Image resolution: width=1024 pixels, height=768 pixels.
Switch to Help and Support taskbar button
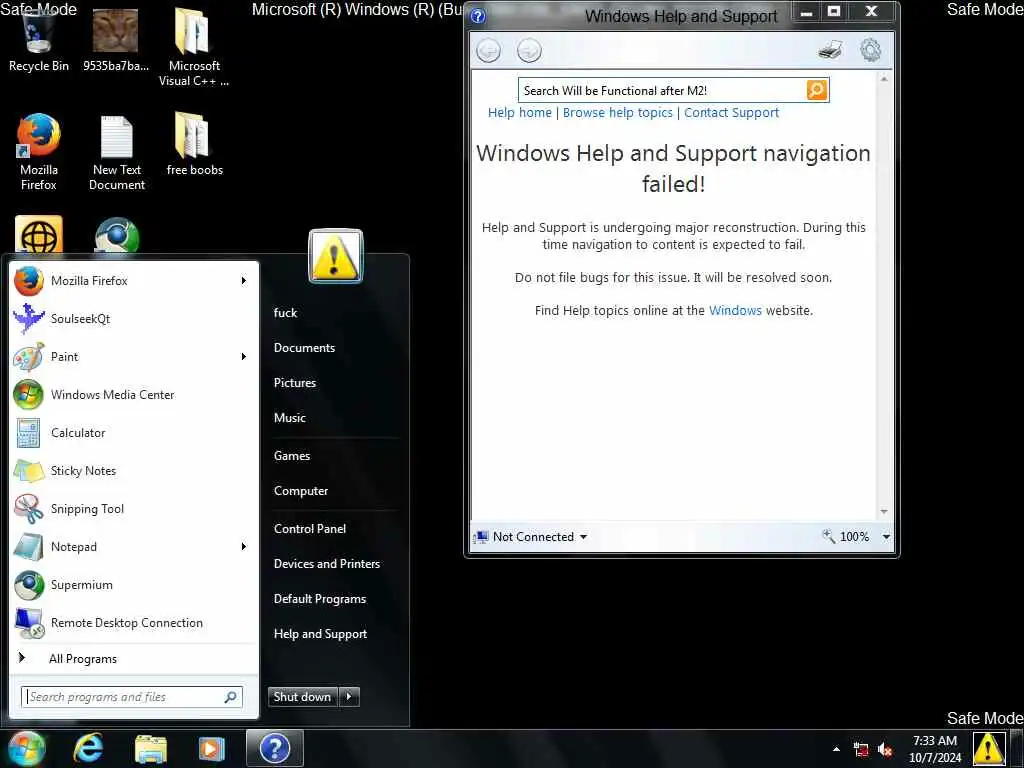point(275,748)
